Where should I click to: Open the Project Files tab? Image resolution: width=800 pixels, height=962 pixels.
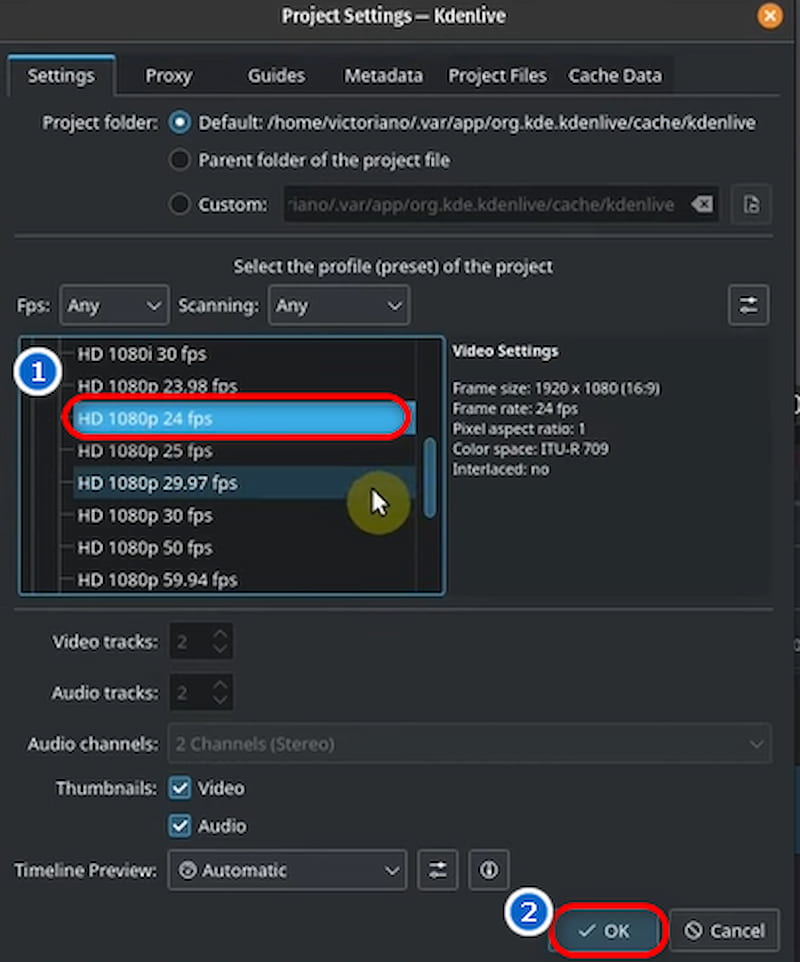(x=497, y=75)
